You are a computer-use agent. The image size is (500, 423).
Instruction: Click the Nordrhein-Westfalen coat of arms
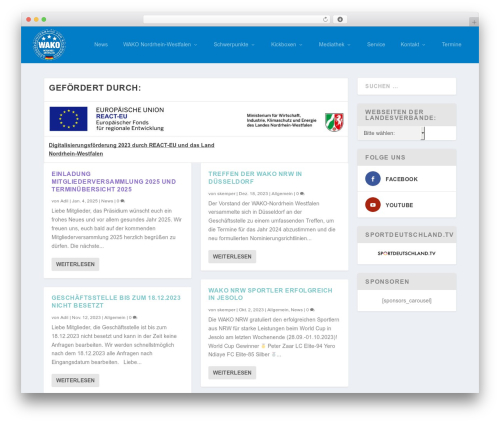click(334, 122)
